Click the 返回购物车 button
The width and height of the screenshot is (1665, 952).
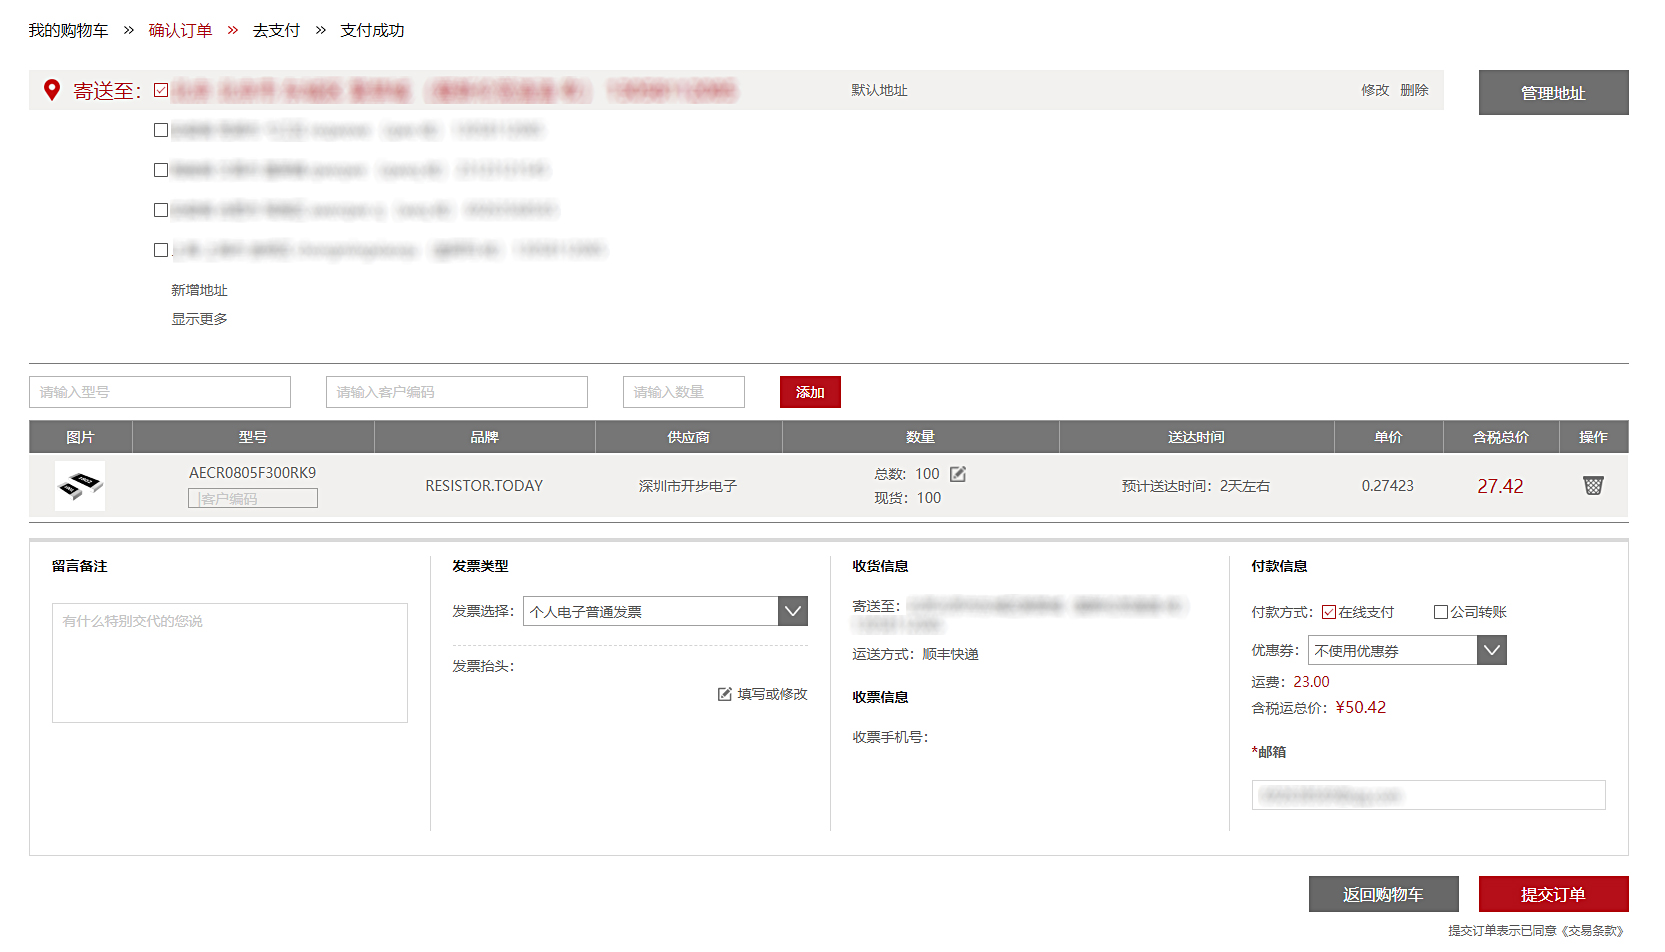click(1383, 894)
